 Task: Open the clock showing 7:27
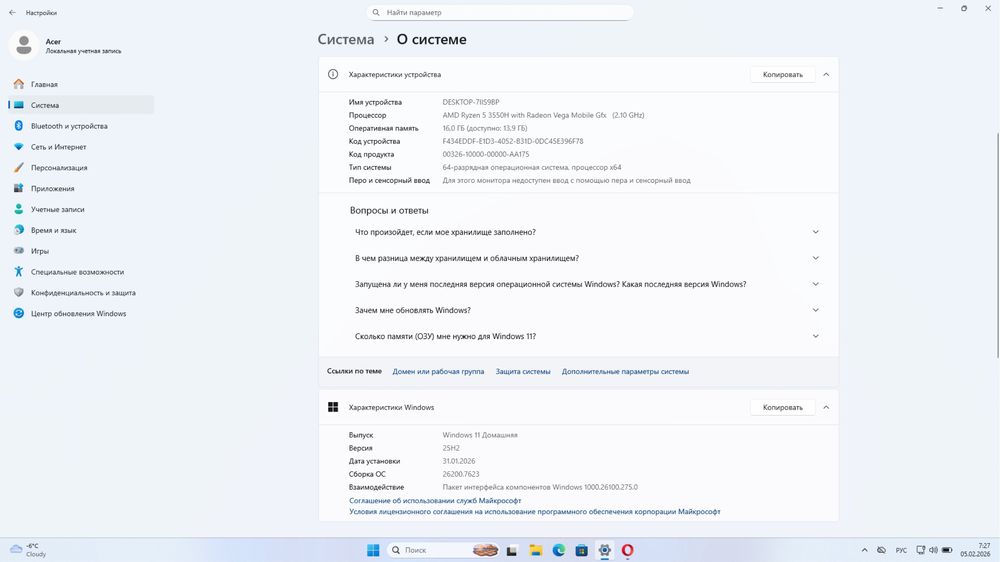[x=976, y=550]
